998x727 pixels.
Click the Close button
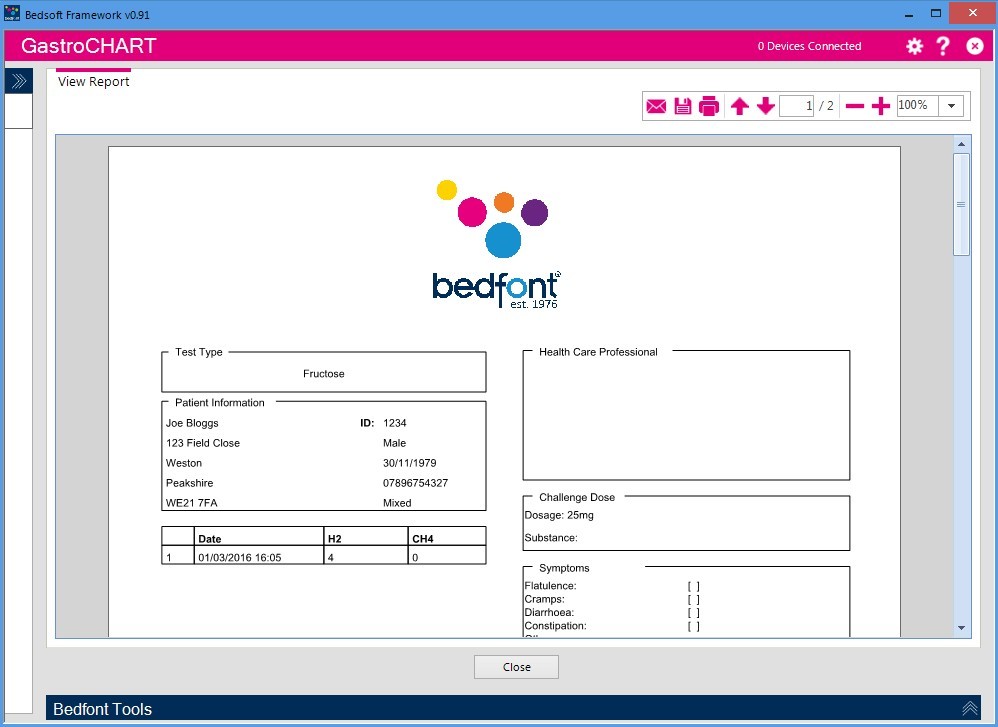[516, 667]
